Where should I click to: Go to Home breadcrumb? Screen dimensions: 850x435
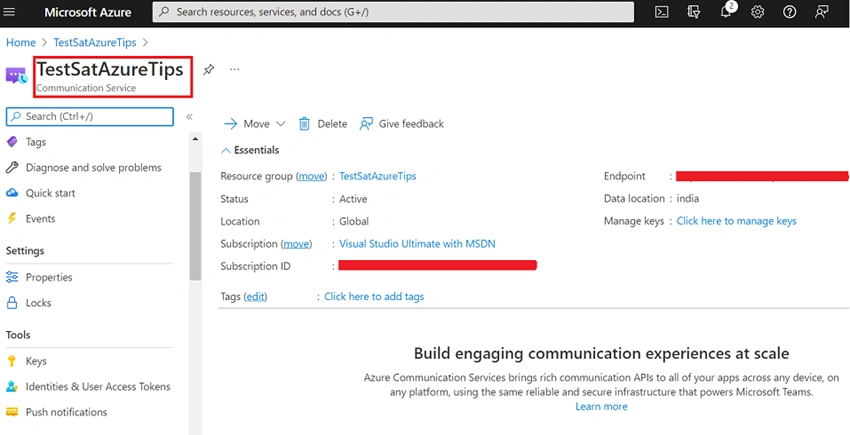[x=21, y=42]
